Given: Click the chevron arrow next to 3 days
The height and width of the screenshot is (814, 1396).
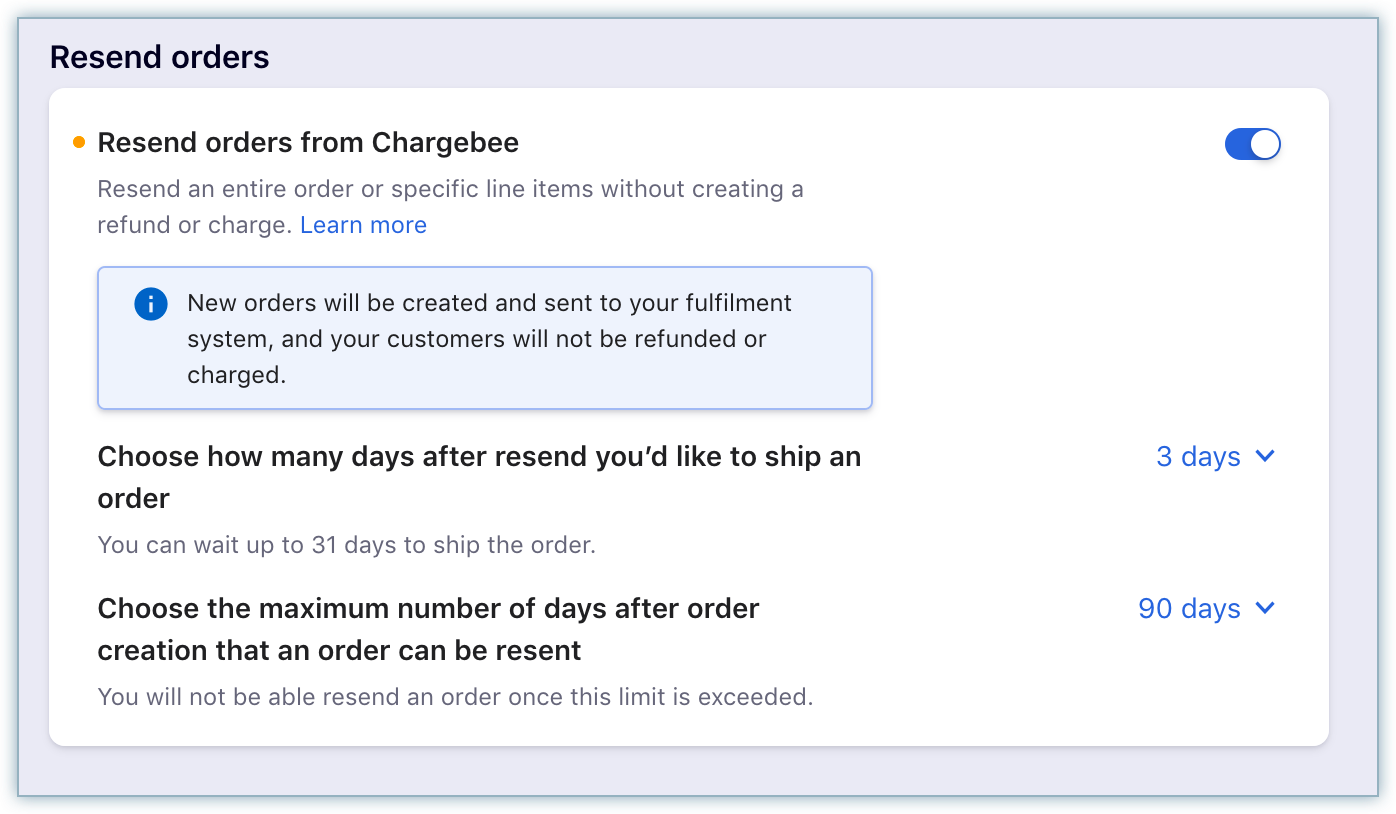Looking at the screenshot, I should pyautogui.click(x=1265, y=456).
